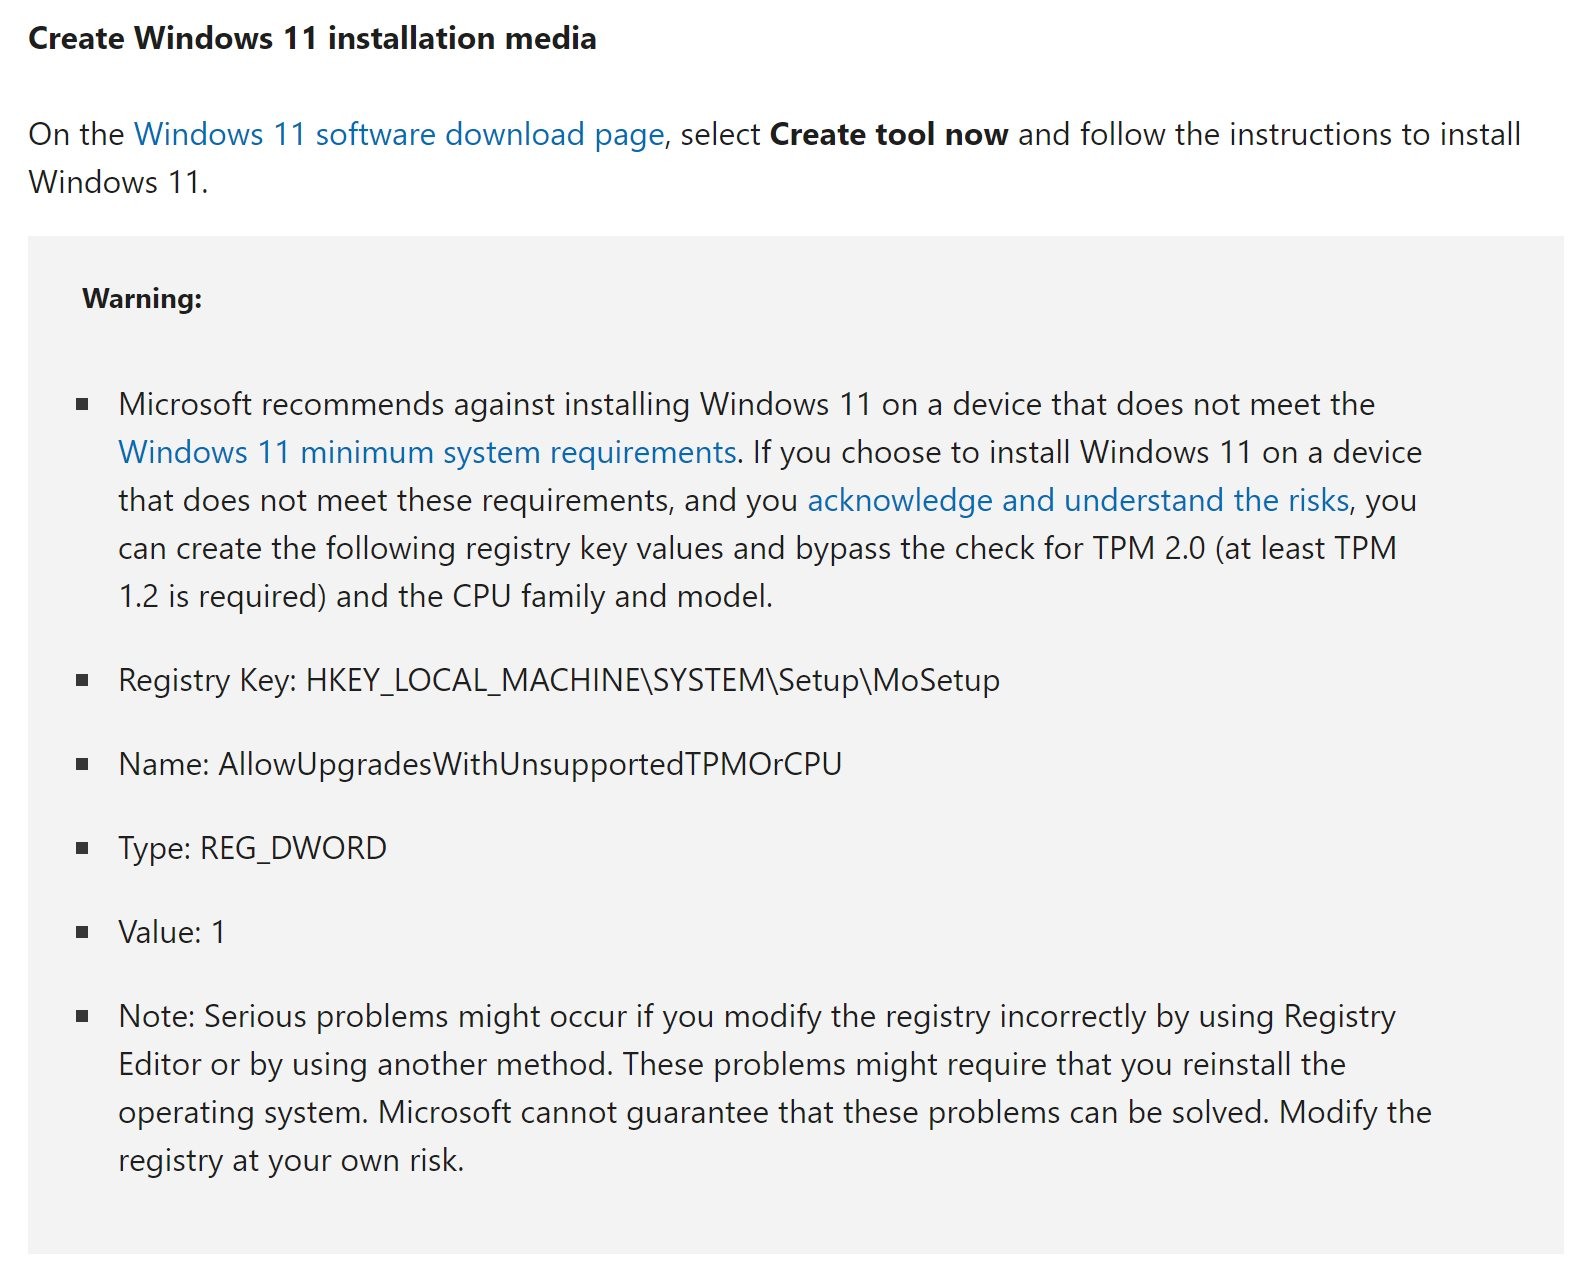The width and height of the screenshot is (1595, 1272).
Task: Click the bullet beside Registry Key
Action: [x=82, y=680]
